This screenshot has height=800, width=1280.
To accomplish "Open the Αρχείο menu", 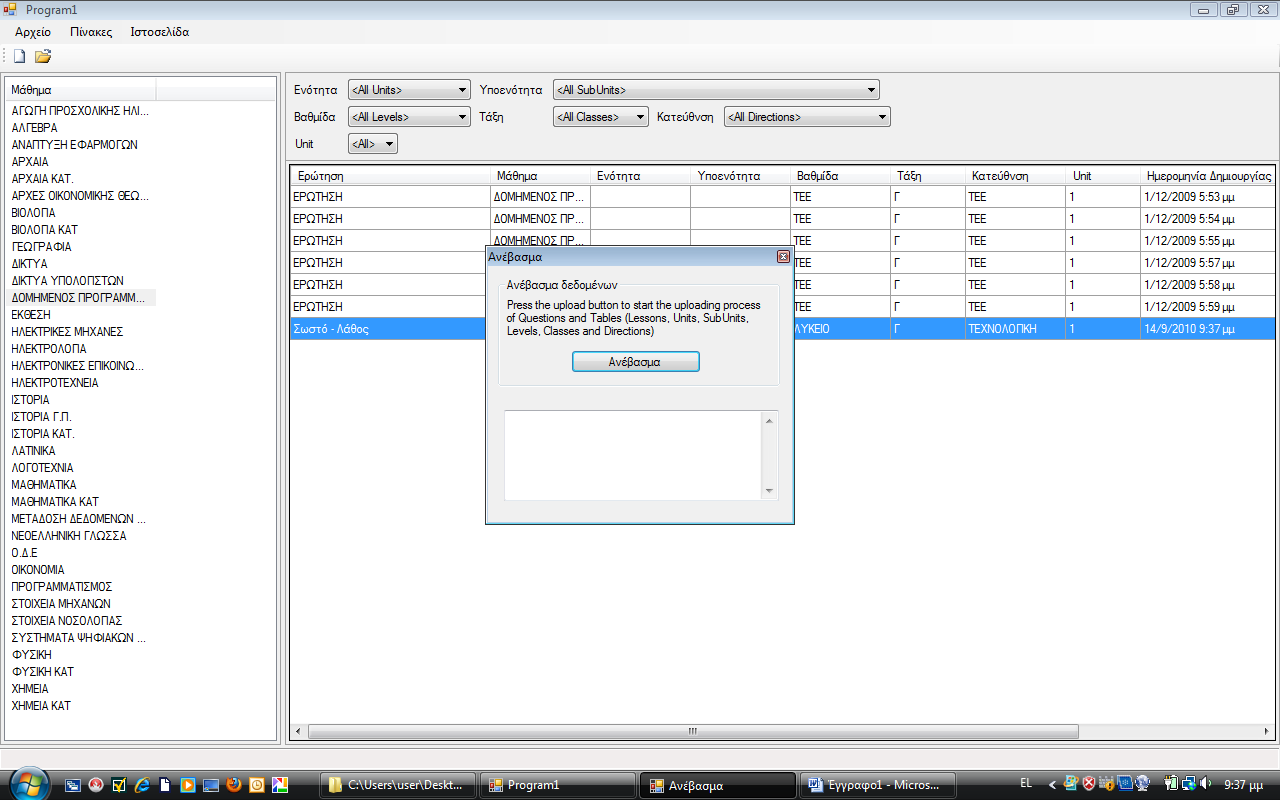I will coord(33,32).
